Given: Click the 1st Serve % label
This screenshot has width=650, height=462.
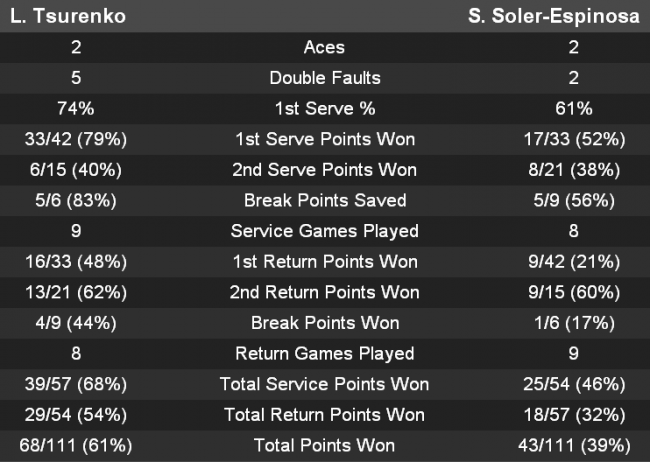Looking at the screenshot, I should (324, 108).
